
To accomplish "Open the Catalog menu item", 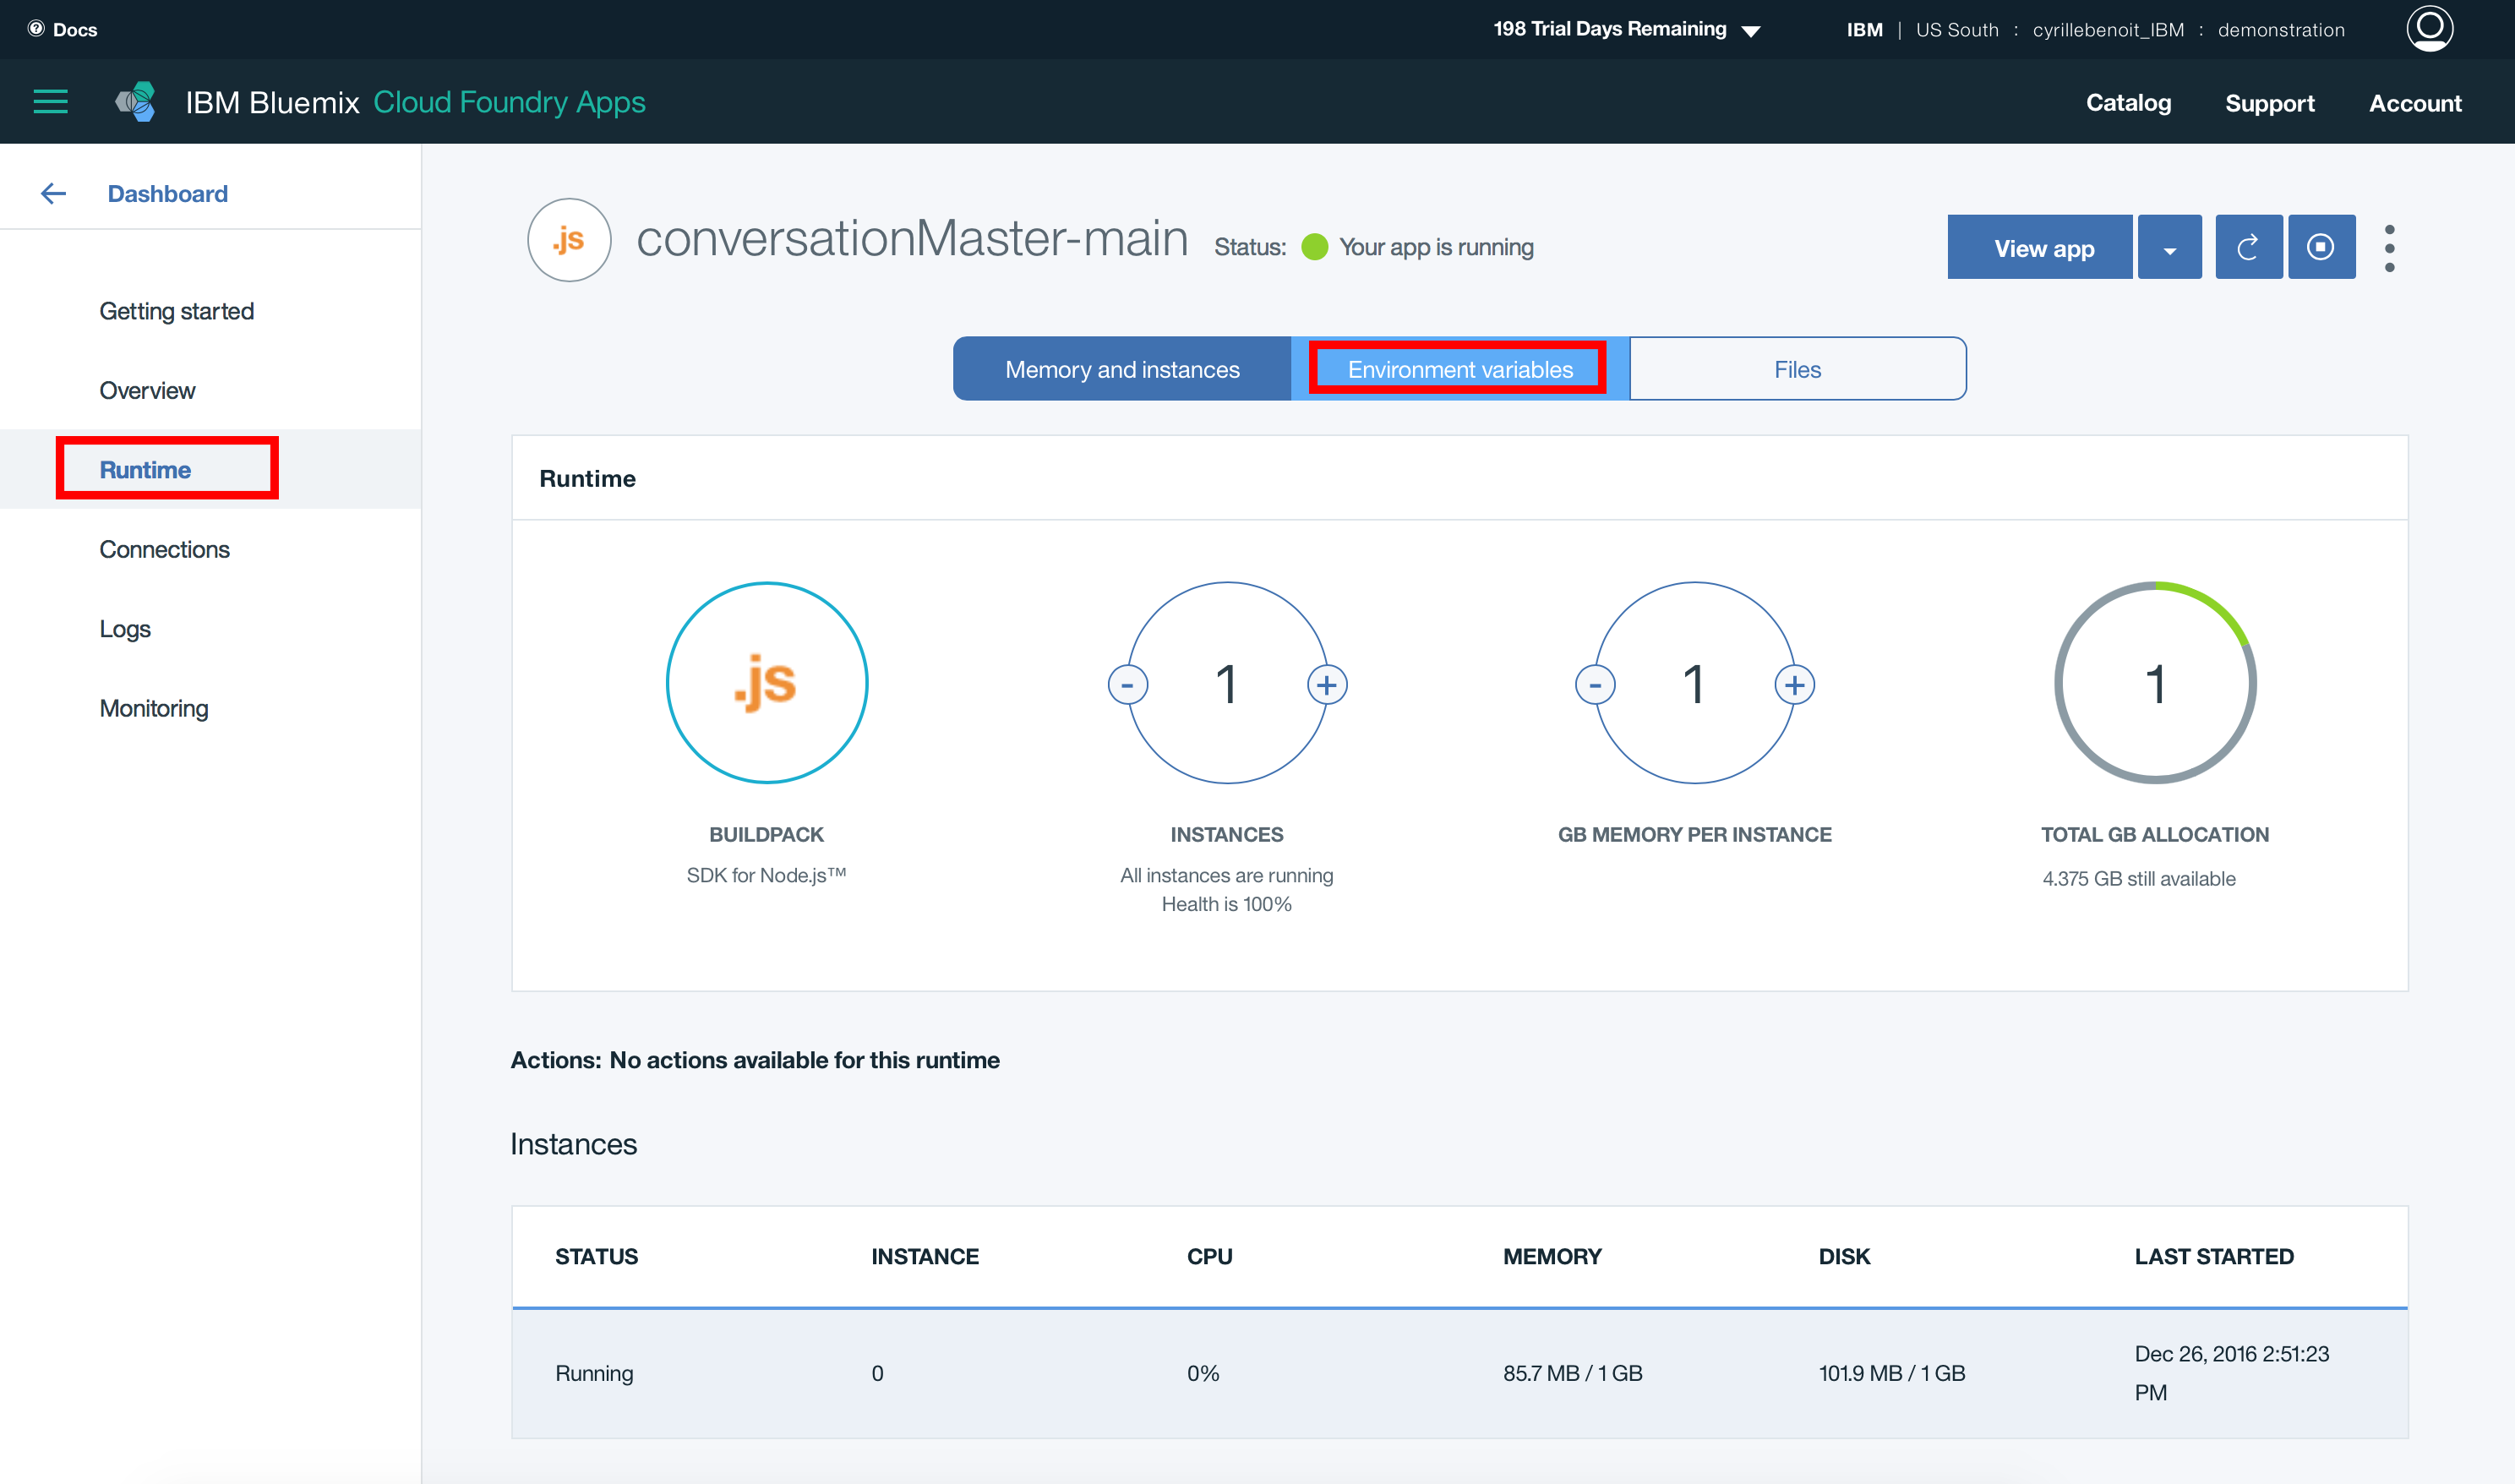I will click(2128, 103).
